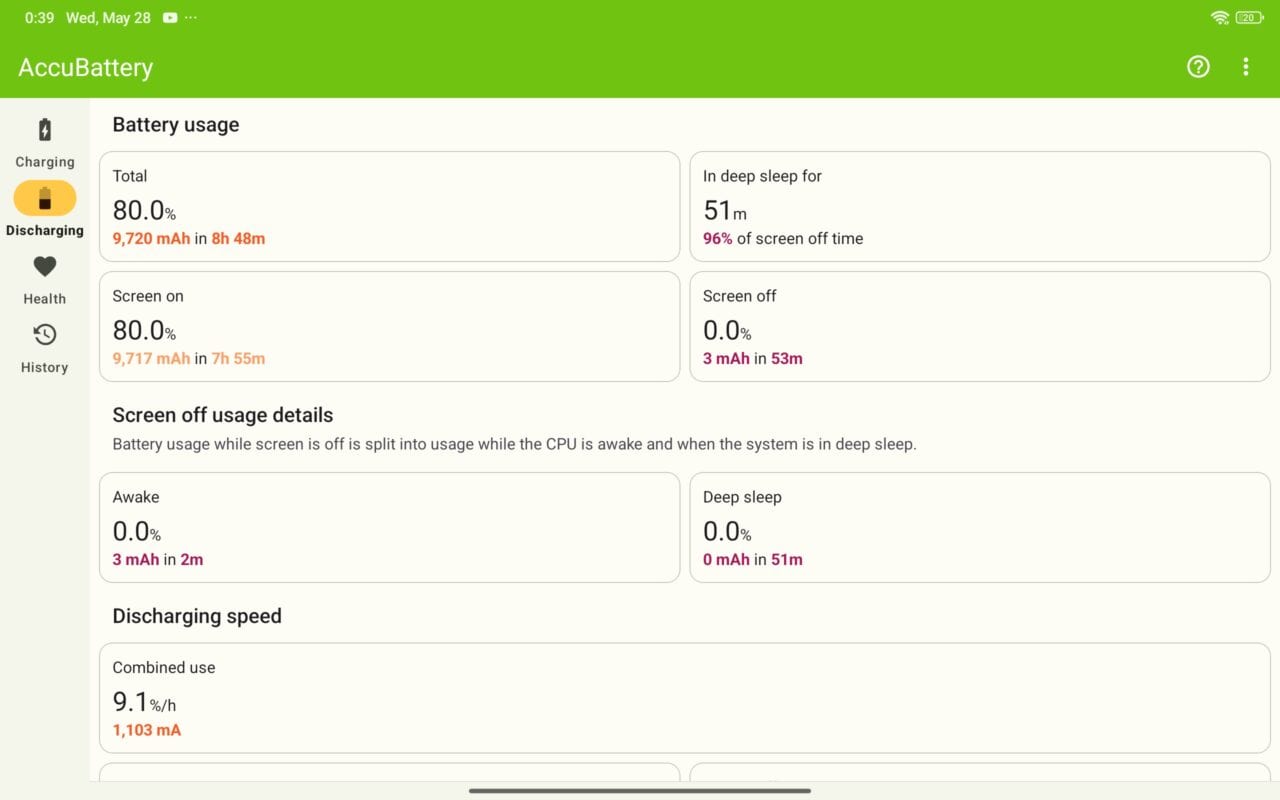Tap the In deep sleep for card
Viewport: 1280px width, 800px height.
tap(979, 206)
